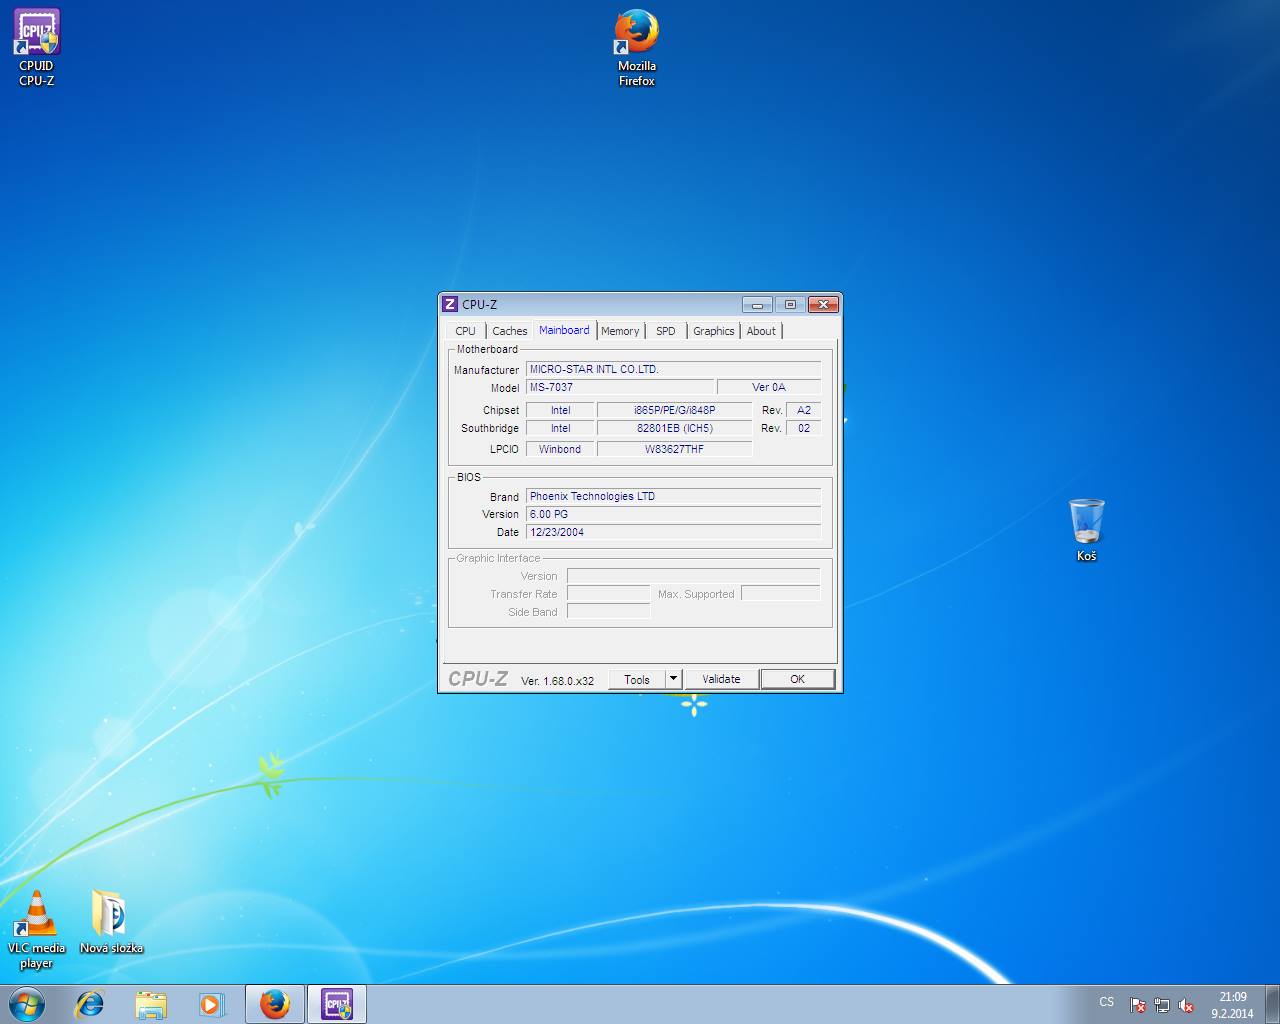Screen dimensions: 1280x1024
Task: Open the SPD tab
Action: (x=666, y=331)
